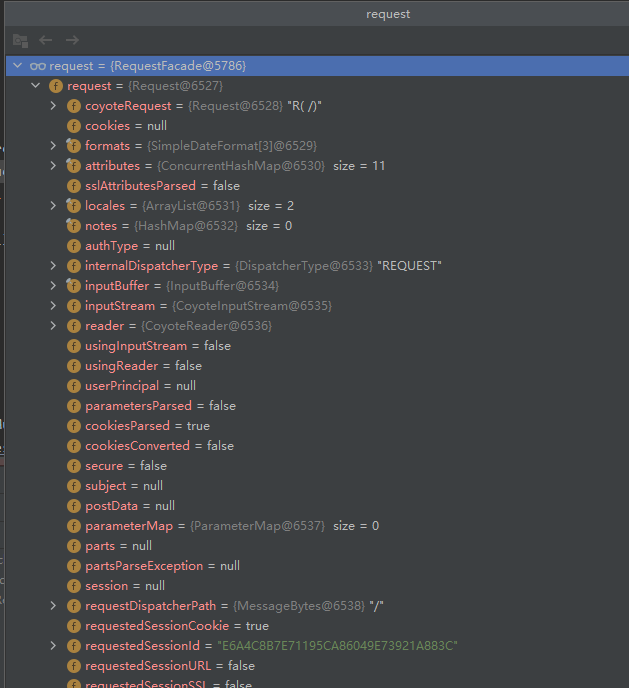Click the field icon next to cookiesConverted
Screen dimensions: 629x688
(74, 446)
